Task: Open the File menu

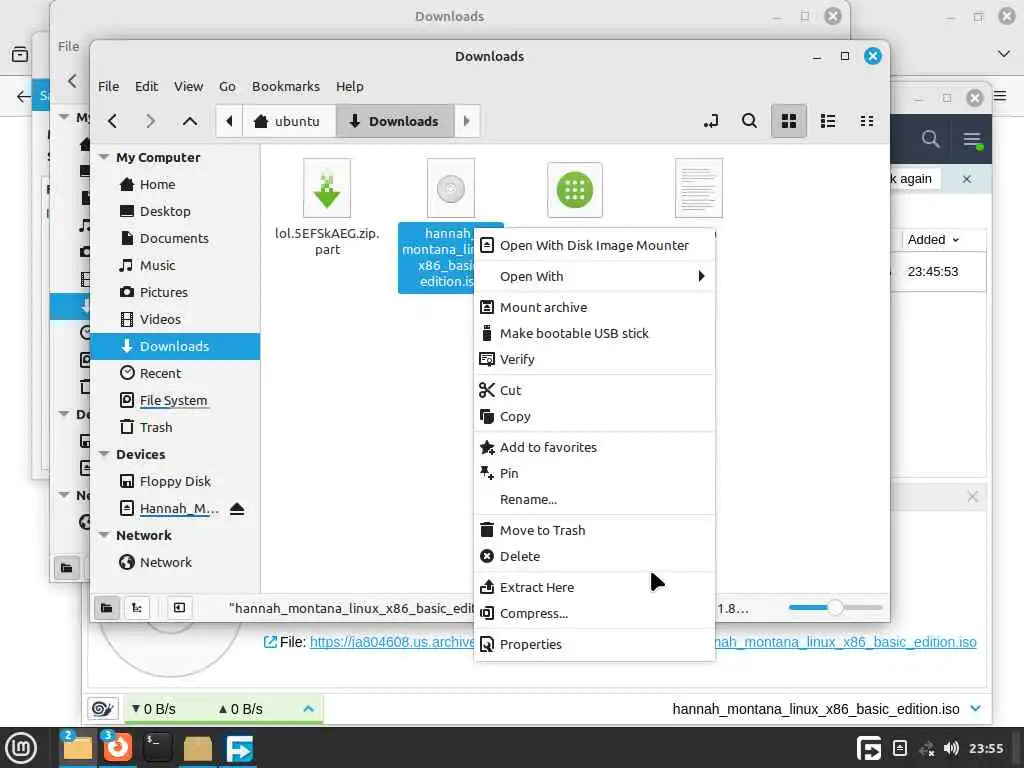Action: [x=108, y=86]
